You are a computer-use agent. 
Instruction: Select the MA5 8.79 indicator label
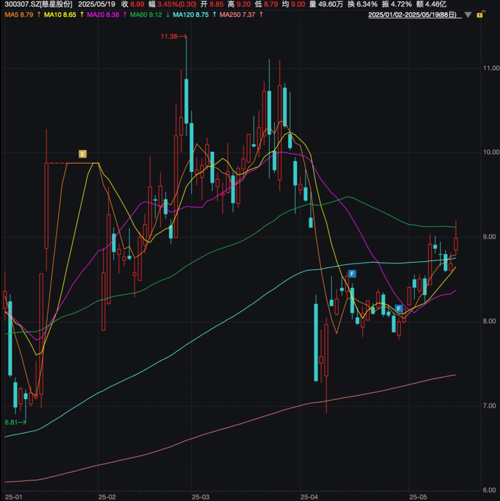click(19, 15)
